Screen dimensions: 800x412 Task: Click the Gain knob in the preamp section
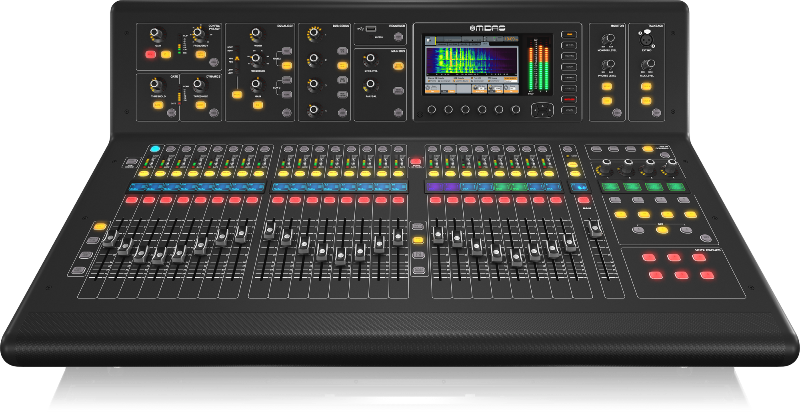[156, 35]
